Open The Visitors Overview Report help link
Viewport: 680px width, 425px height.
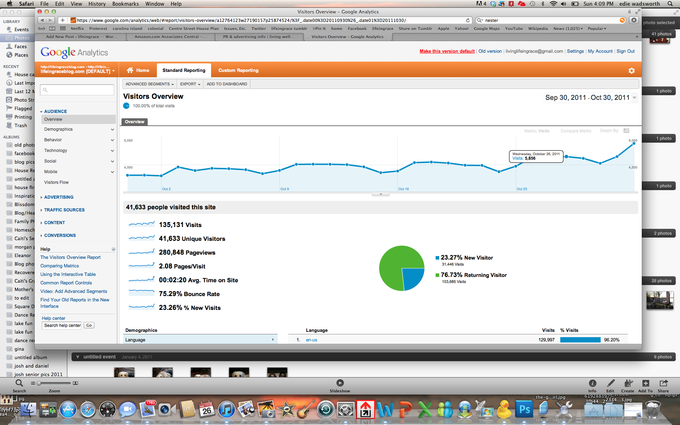[70, 257]
